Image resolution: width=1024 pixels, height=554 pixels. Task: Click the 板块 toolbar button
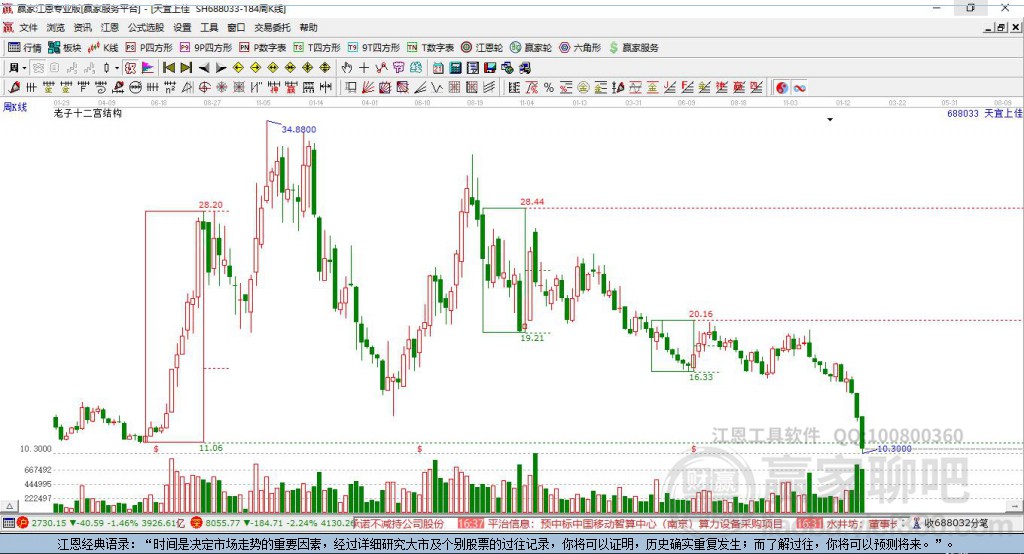64,48
